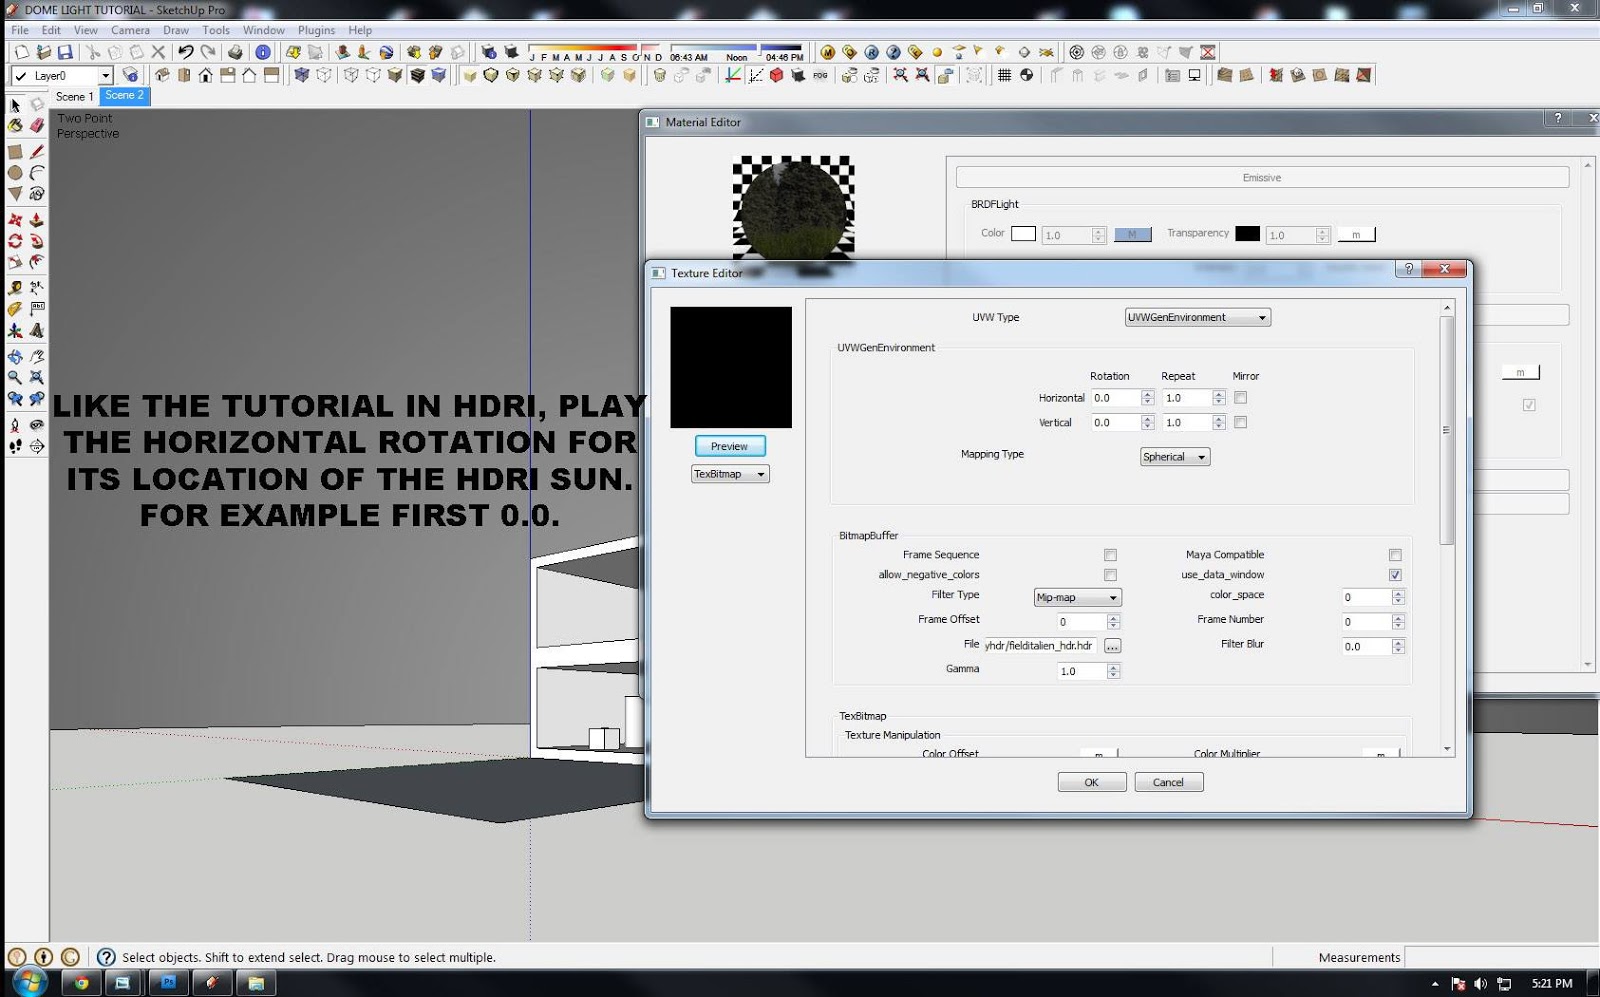The height and width of the screenshot is (997, 1600).
Task: Click the HDR file browse button
Action: pos(1112,645)
